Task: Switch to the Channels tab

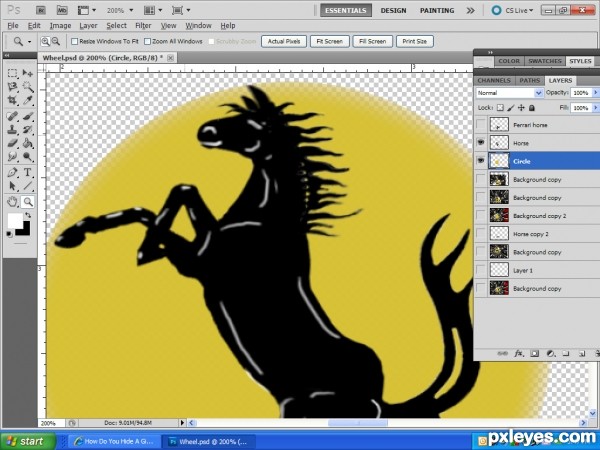Action: (494, 80)
